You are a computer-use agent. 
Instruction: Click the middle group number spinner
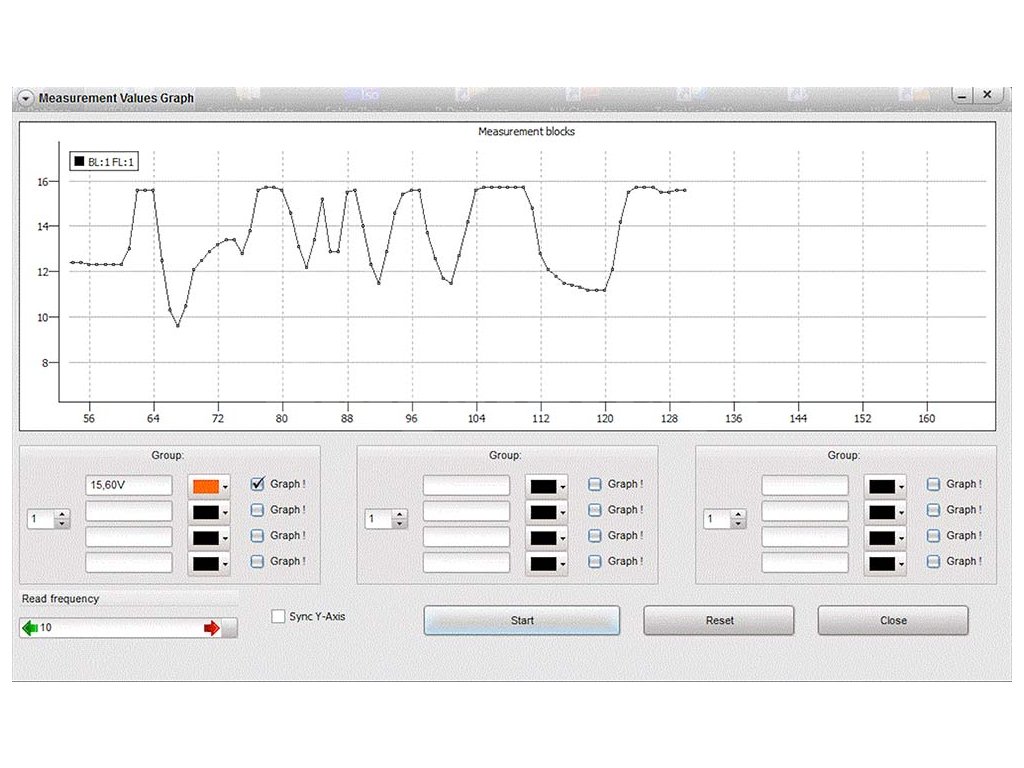point(385,520)
